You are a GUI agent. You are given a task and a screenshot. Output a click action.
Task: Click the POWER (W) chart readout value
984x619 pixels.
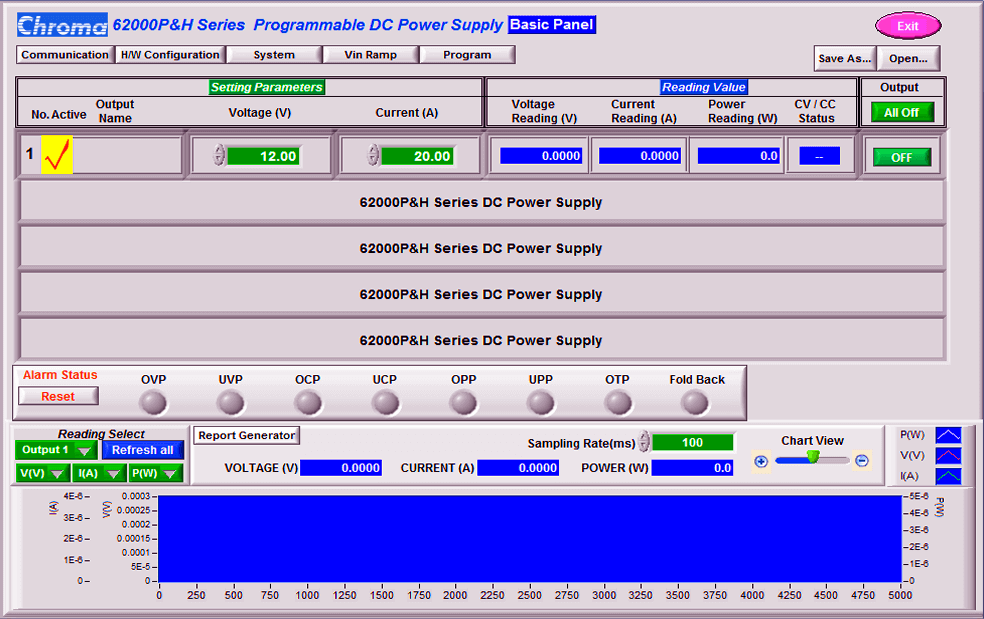pos(692,468)
